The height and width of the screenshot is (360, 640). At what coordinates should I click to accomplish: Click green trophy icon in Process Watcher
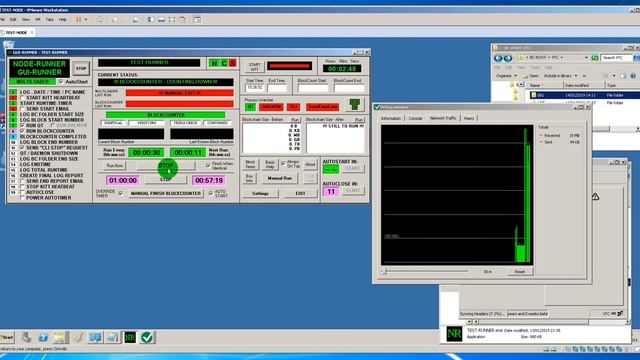point(355,104)
